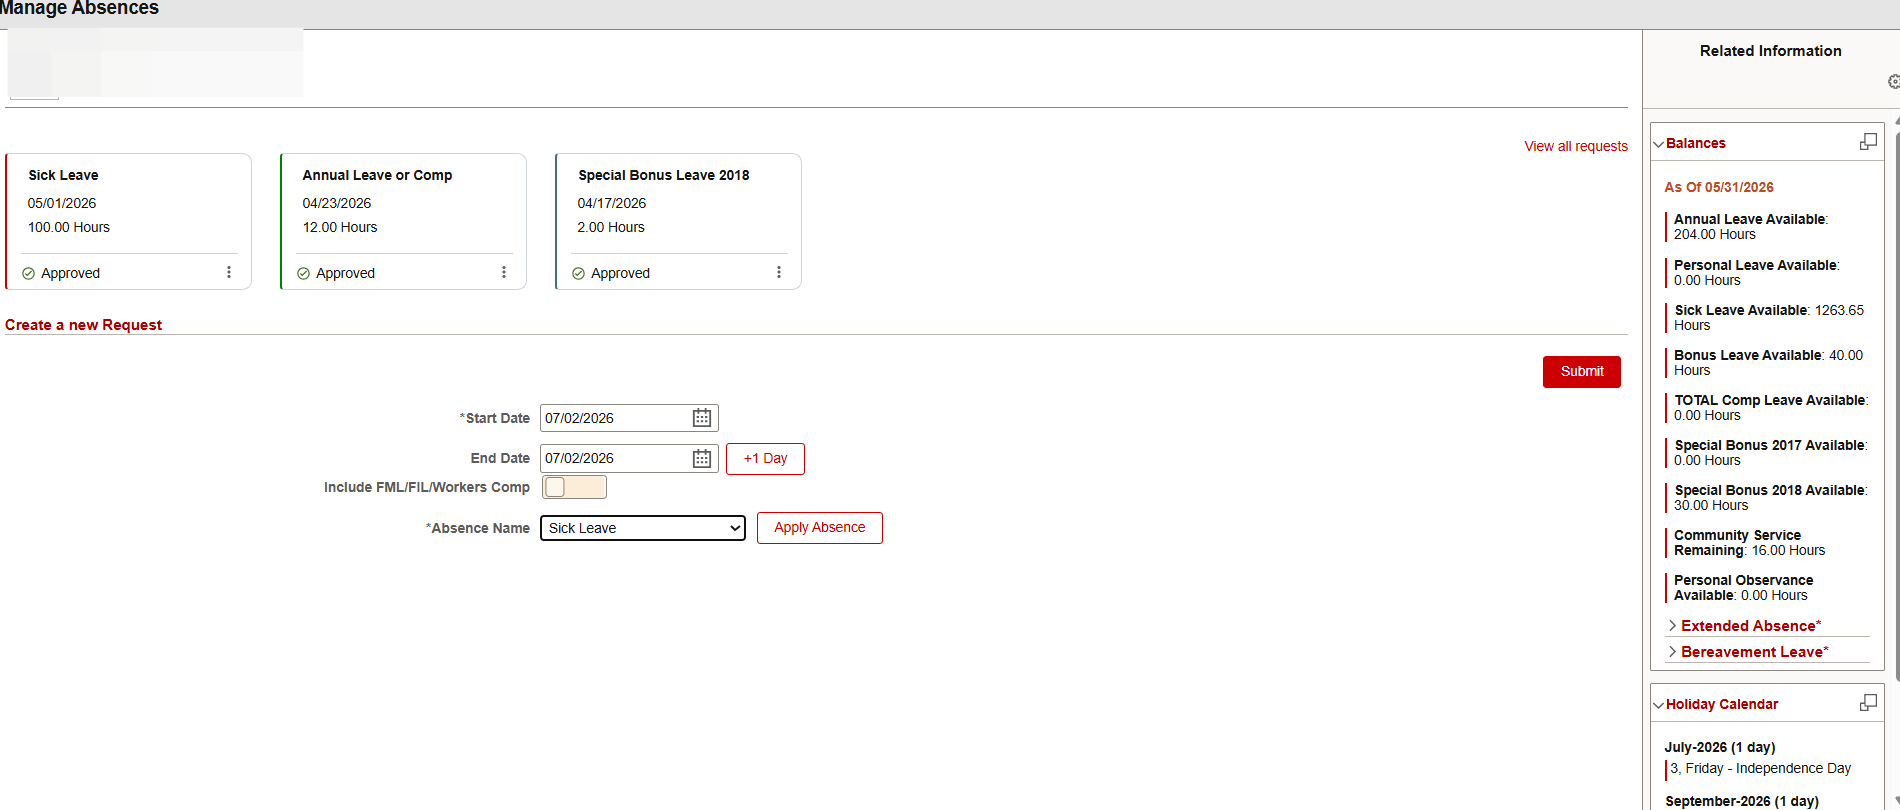Click the 100.00 Hours value on Sick Leave
This screenshot has height=810, width=1900.
[x=69, y=227]
